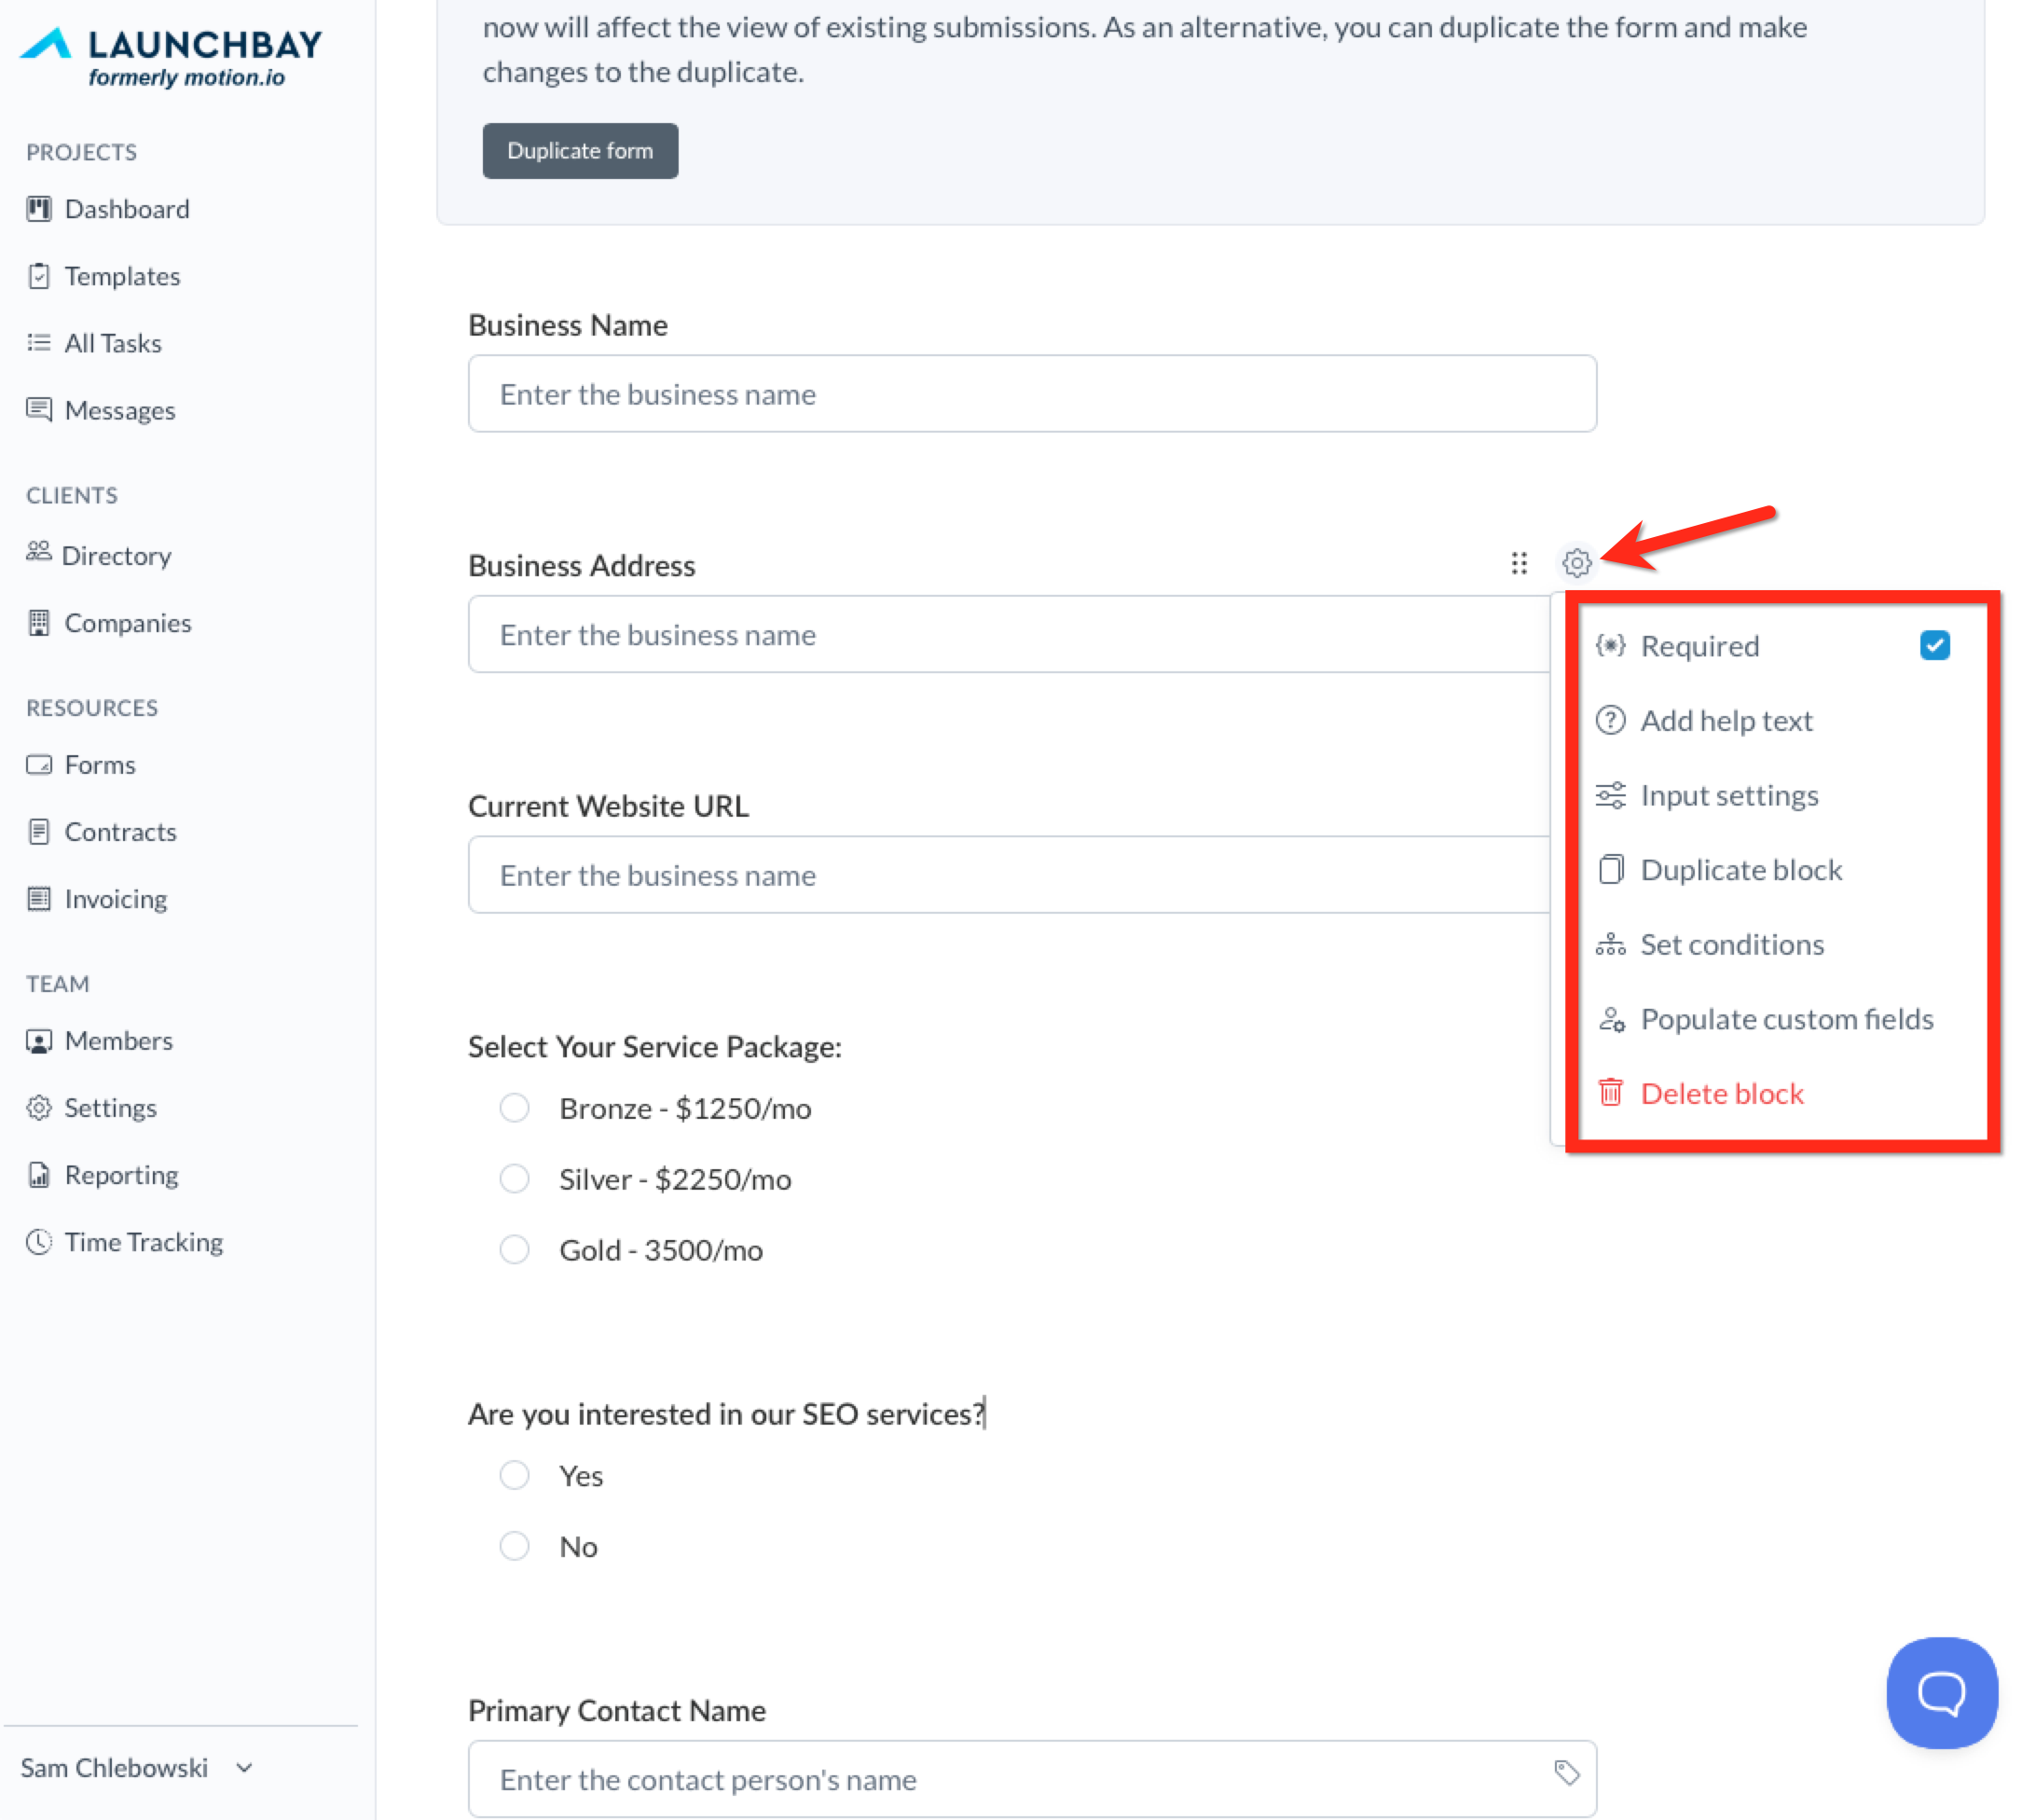Open the chat support bubble

pyautogui.click(x=1941, y=1692)
